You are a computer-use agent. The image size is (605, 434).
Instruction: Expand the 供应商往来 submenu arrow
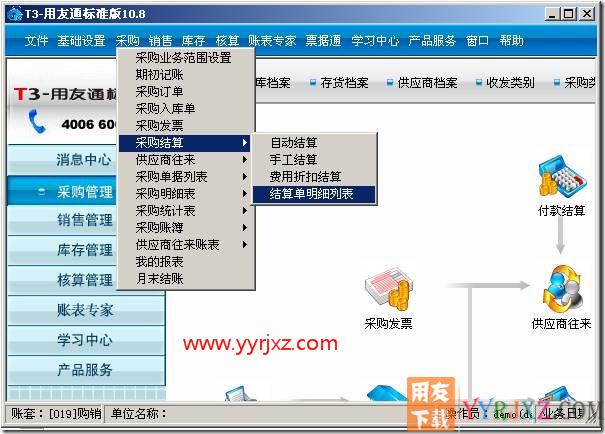point(245,159)
